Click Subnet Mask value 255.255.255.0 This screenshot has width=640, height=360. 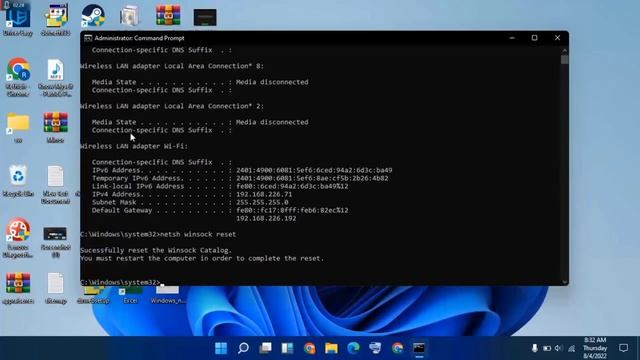pyautogui.click(x=262, y=202)
